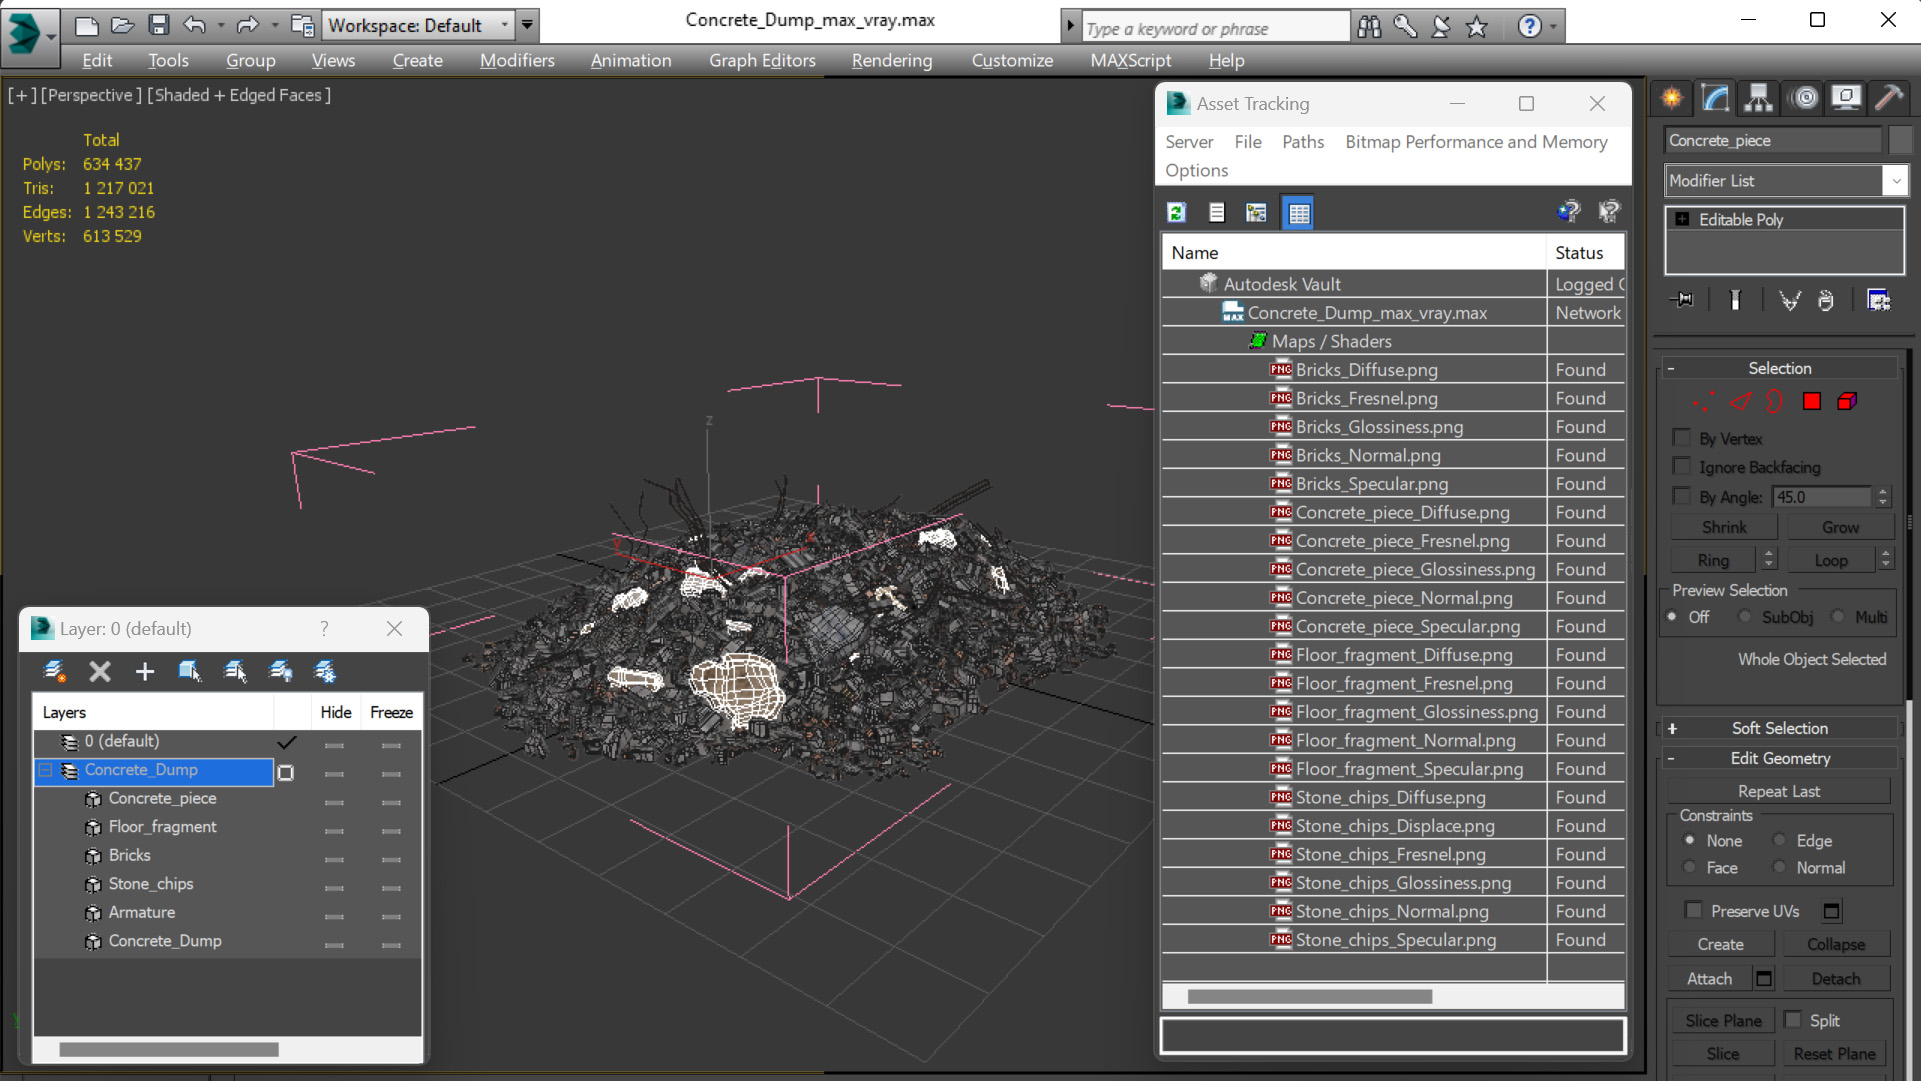Click the Slice Plane button

(x=1723, y=1020)
